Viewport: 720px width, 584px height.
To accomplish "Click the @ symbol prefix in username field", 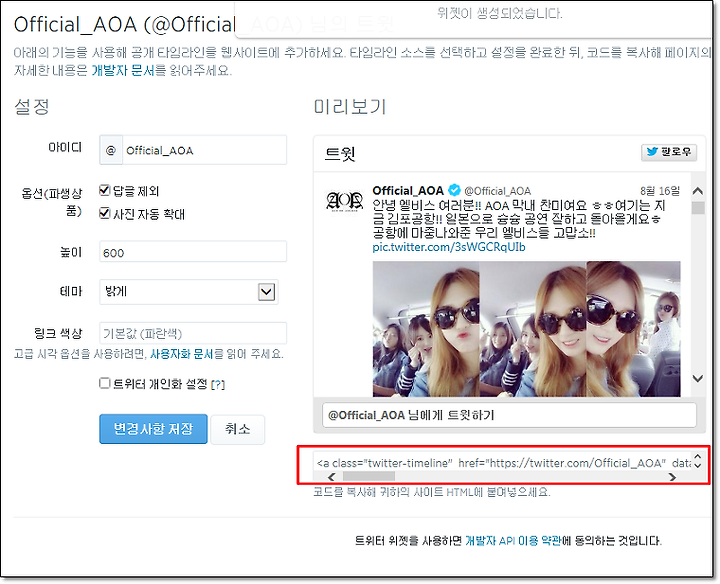I will point(111,150).
